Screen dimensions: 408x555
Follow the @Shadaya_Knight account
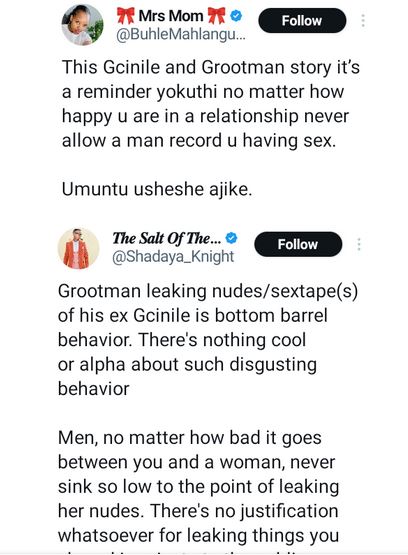pos(298,244)
